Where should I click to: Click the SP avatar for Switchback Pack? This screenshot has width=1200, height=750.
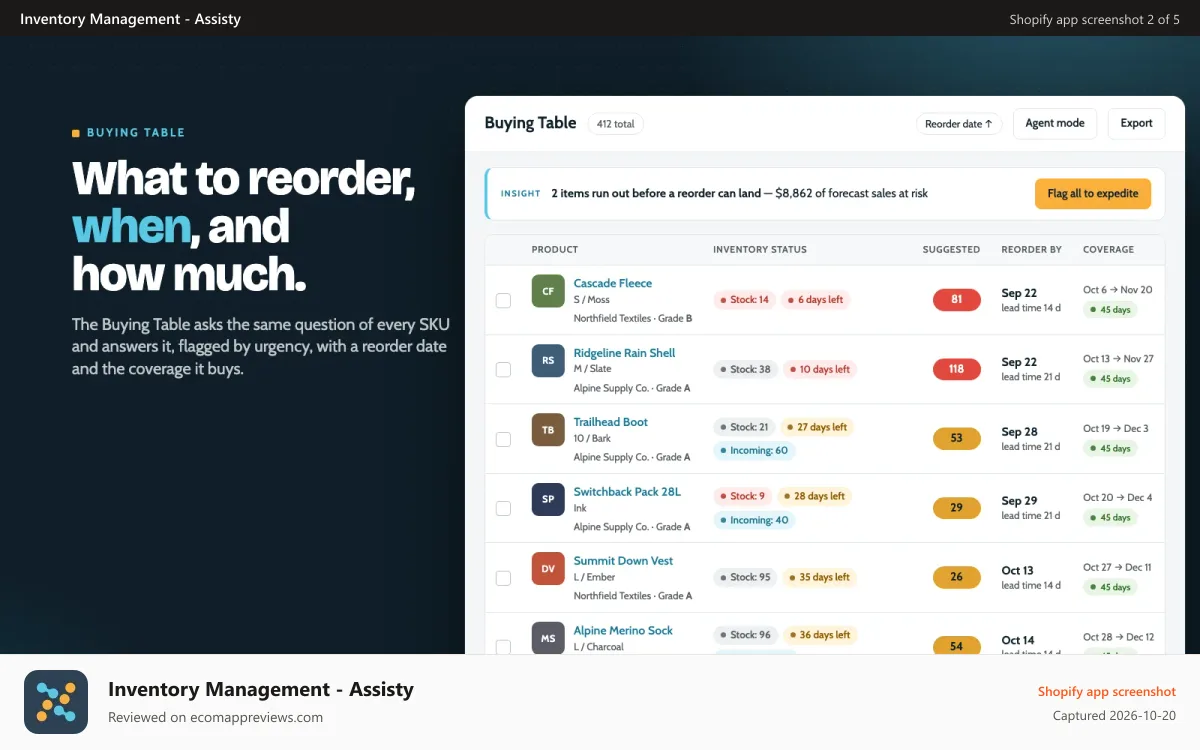click(548, 499)
